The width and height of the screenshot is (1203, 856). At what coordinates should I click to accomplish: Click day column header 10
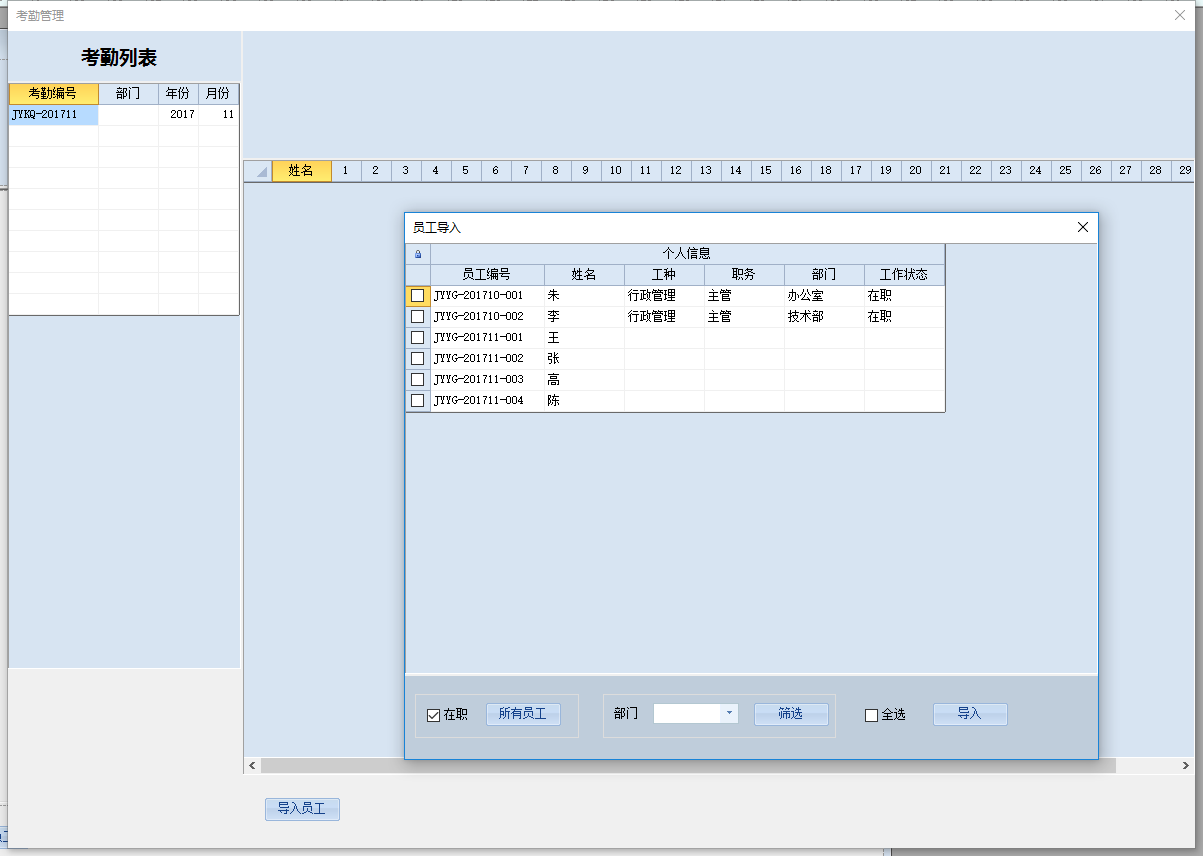(616, 171)
